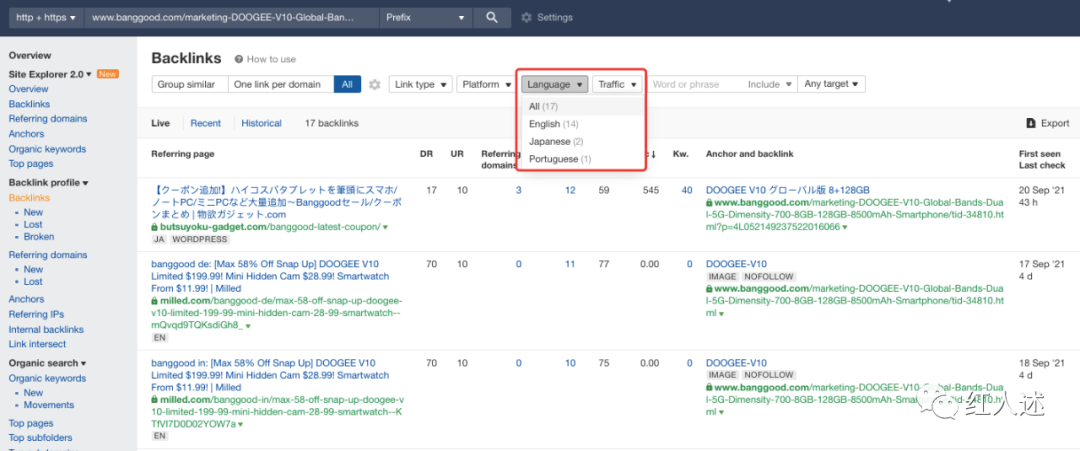Select the All backlinks toggle

coord(347,85)
